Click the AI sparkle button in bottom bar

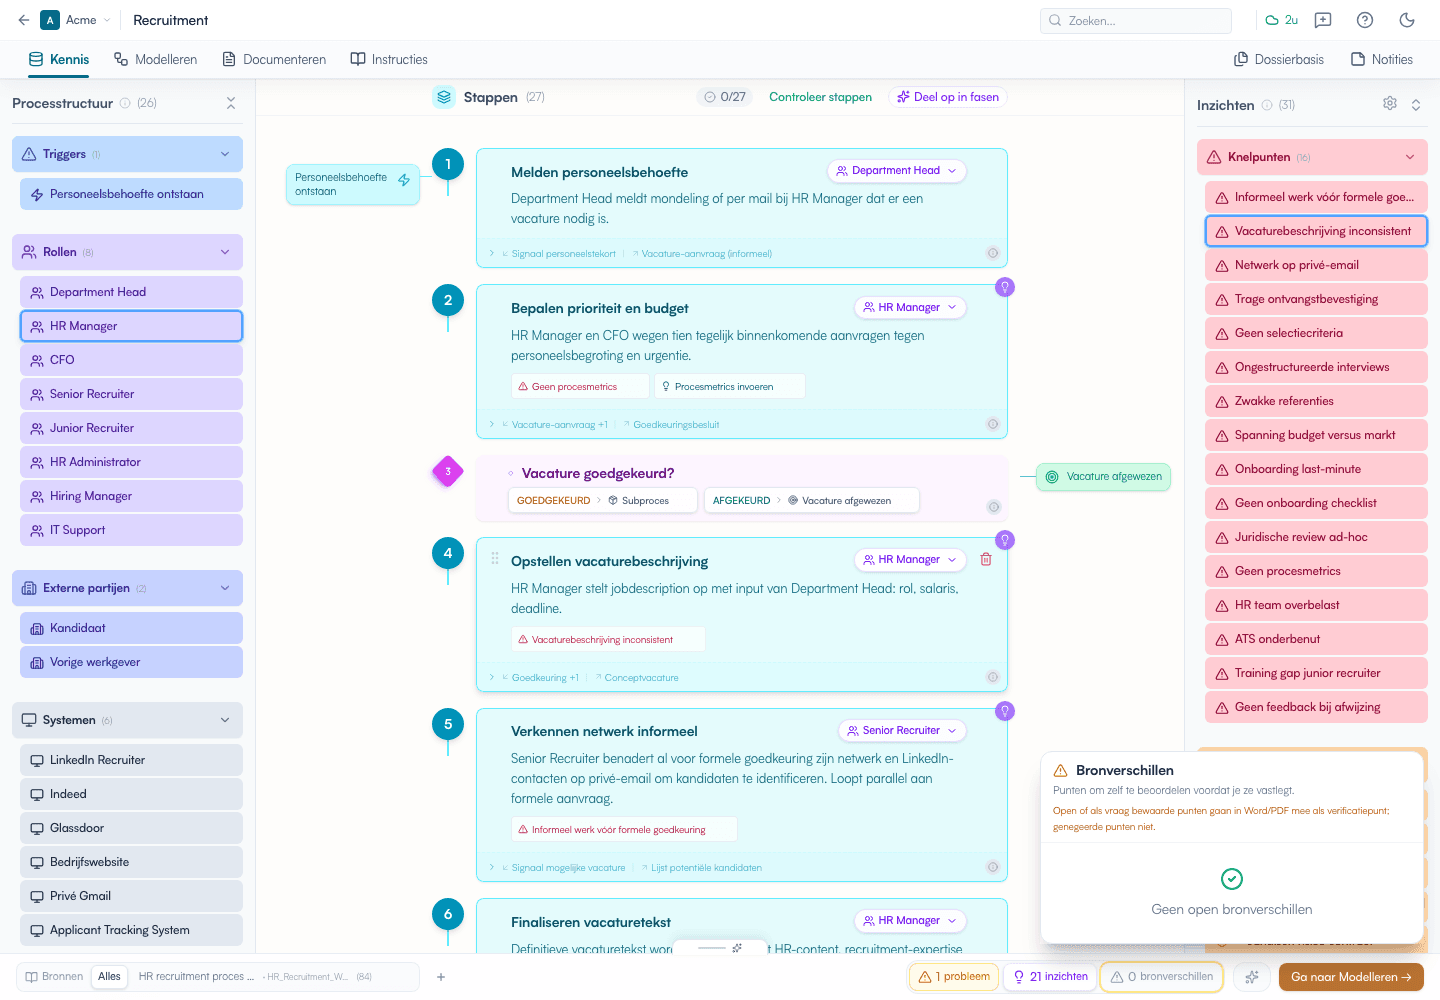tap(1252, 977)
